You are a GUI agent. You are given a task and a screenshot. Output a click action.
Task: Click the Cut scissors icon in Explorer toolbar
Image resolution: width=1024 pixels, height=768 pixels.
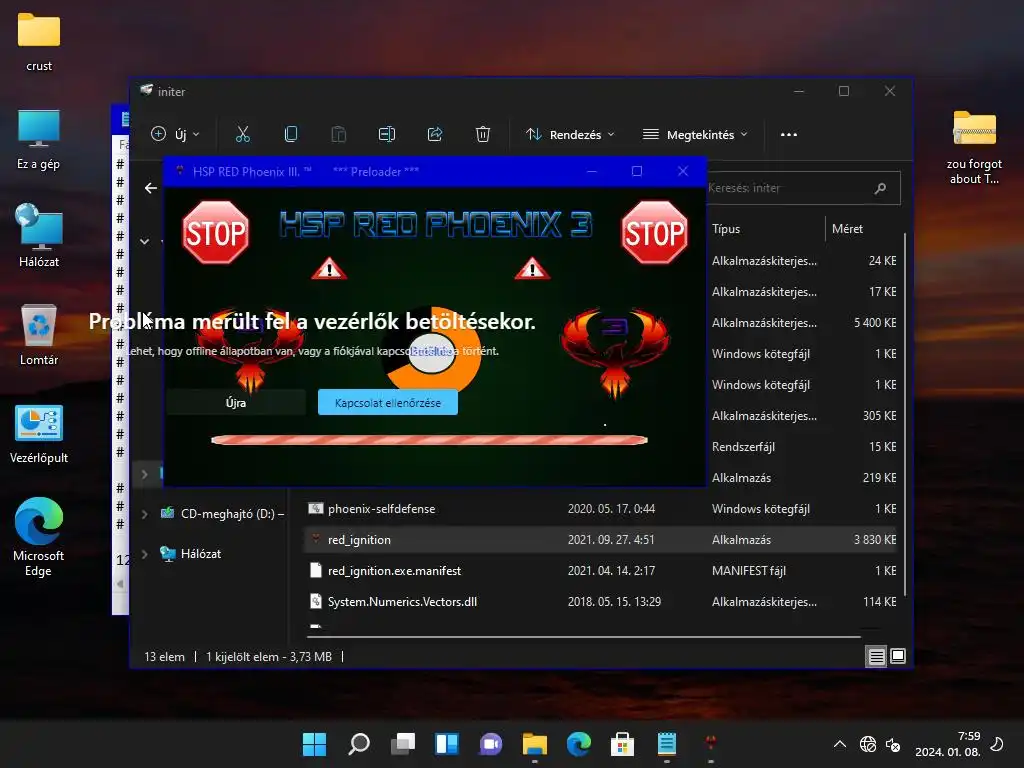[242, 135]
